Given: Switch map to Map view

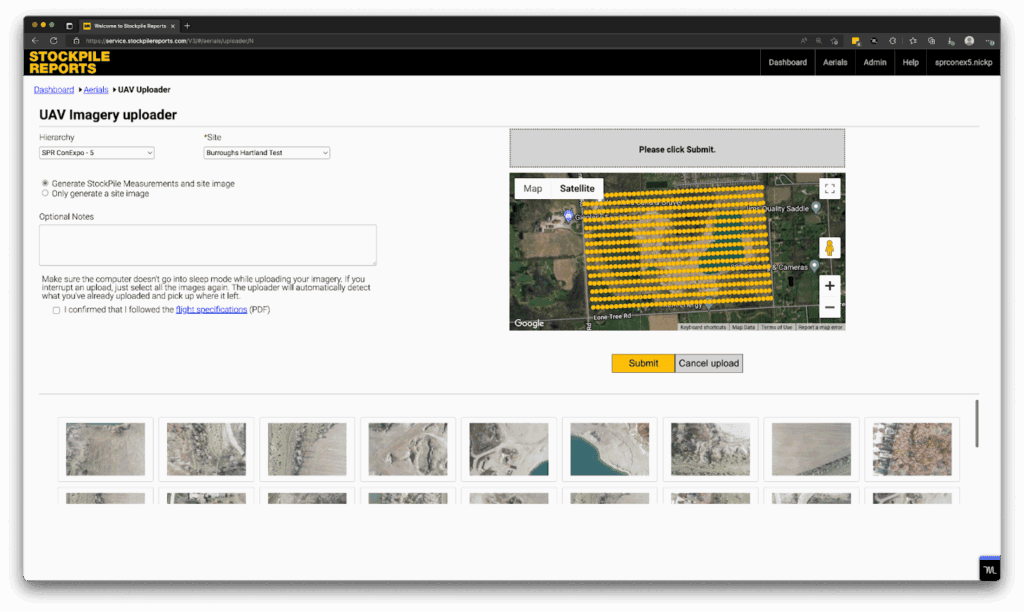Looking at the screenshot, I should pyautogui.click(x=533, y=188).
